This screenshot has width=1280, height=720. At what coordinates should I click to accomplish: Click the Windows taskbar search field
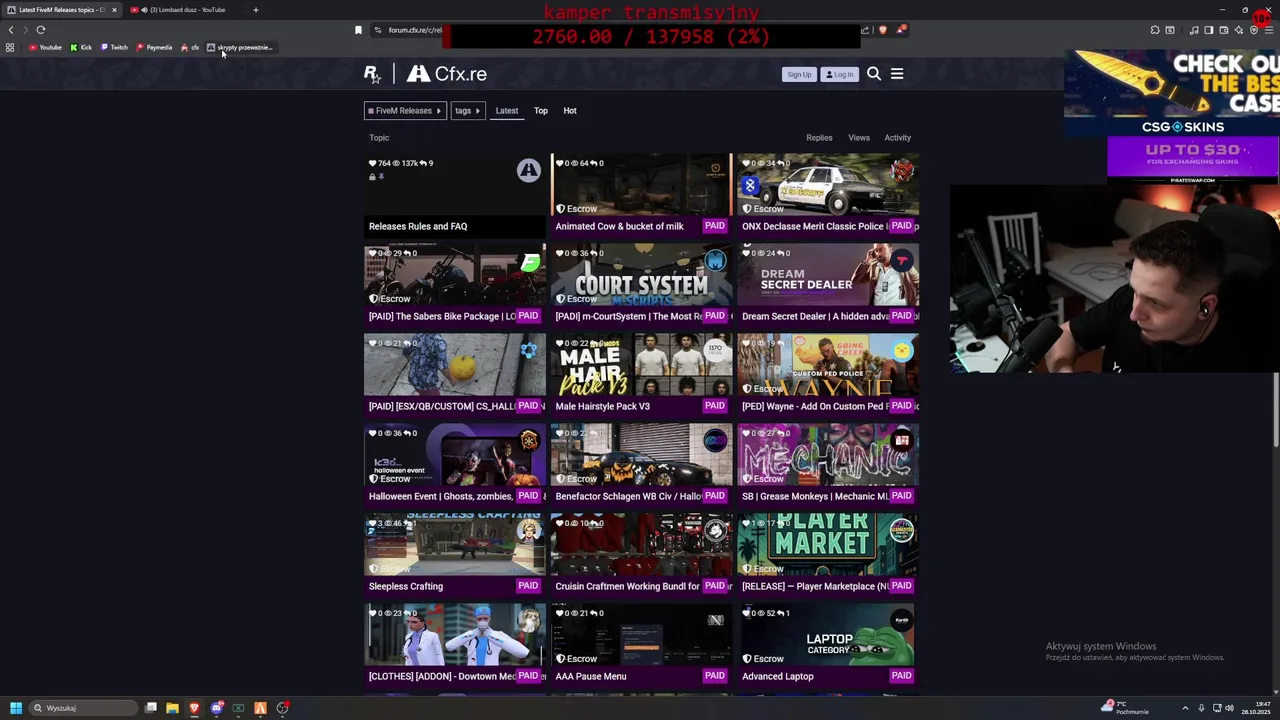coord(83,708)
